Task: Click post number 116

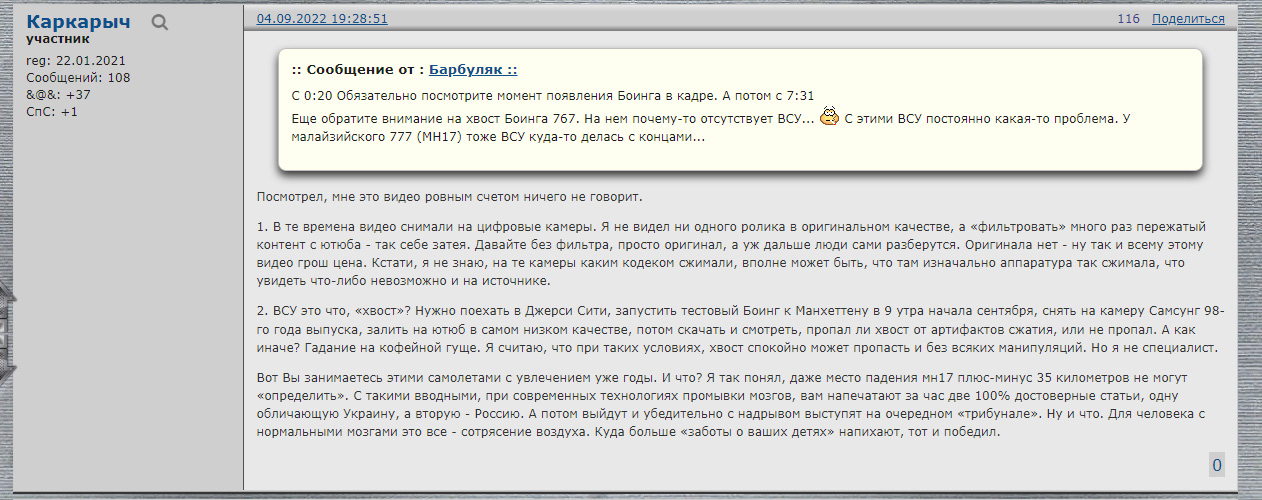Action: [x=1128, y=19]
